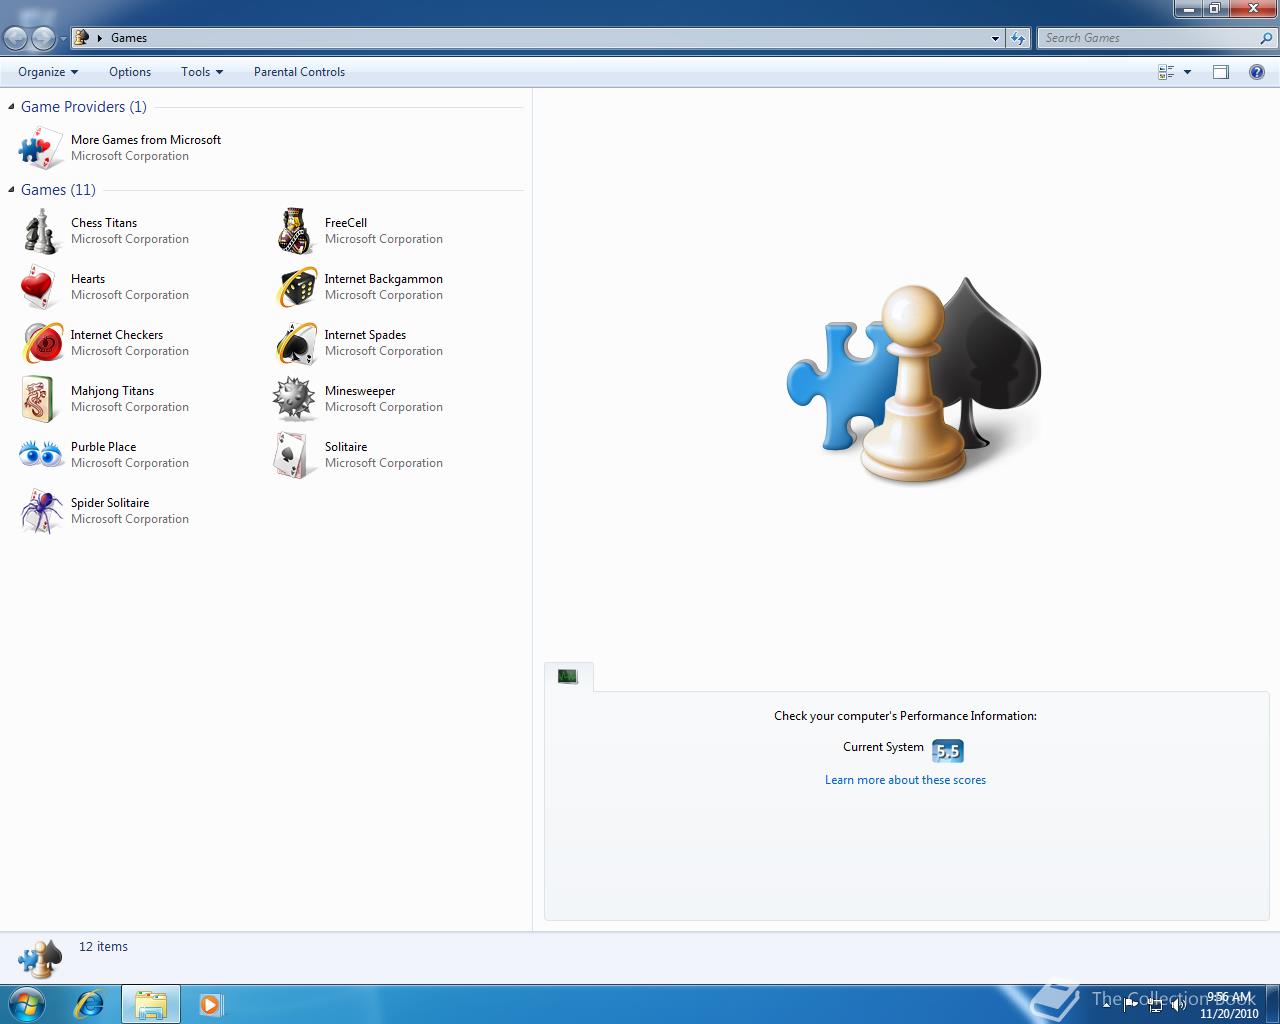1280x1024 pixels.
Task: Click the Internet Backgammon title text
Action: [x=384, y=279]
